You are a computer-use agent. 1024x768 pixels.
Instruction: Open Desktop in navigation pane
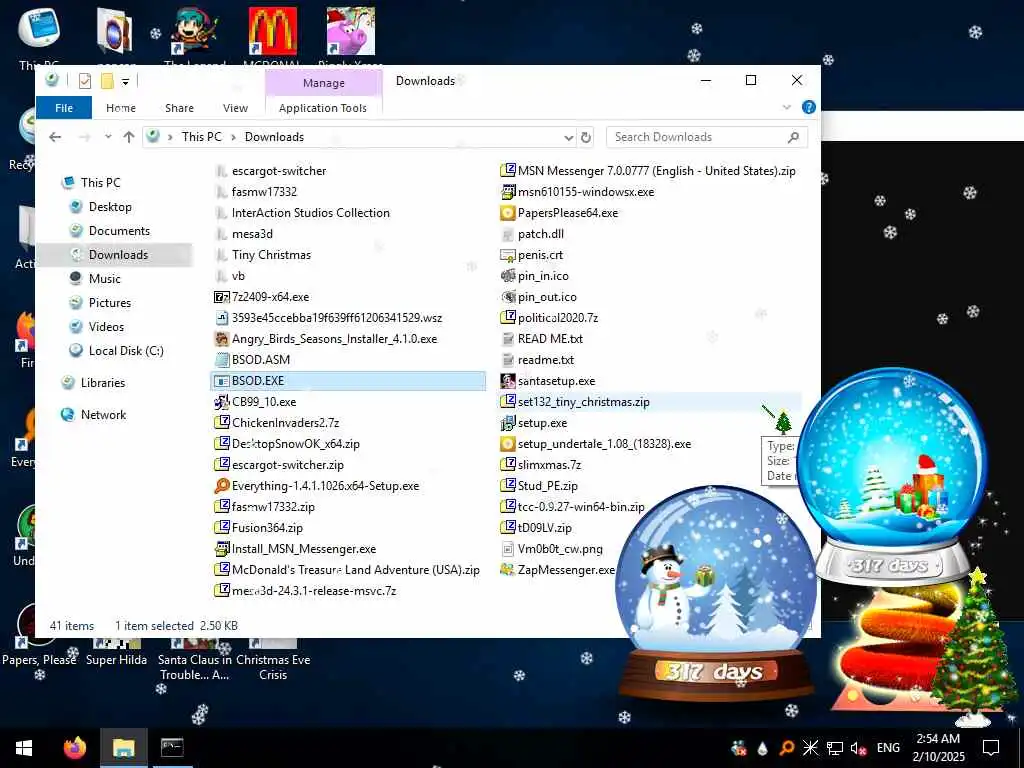click(x=110, y=207)
